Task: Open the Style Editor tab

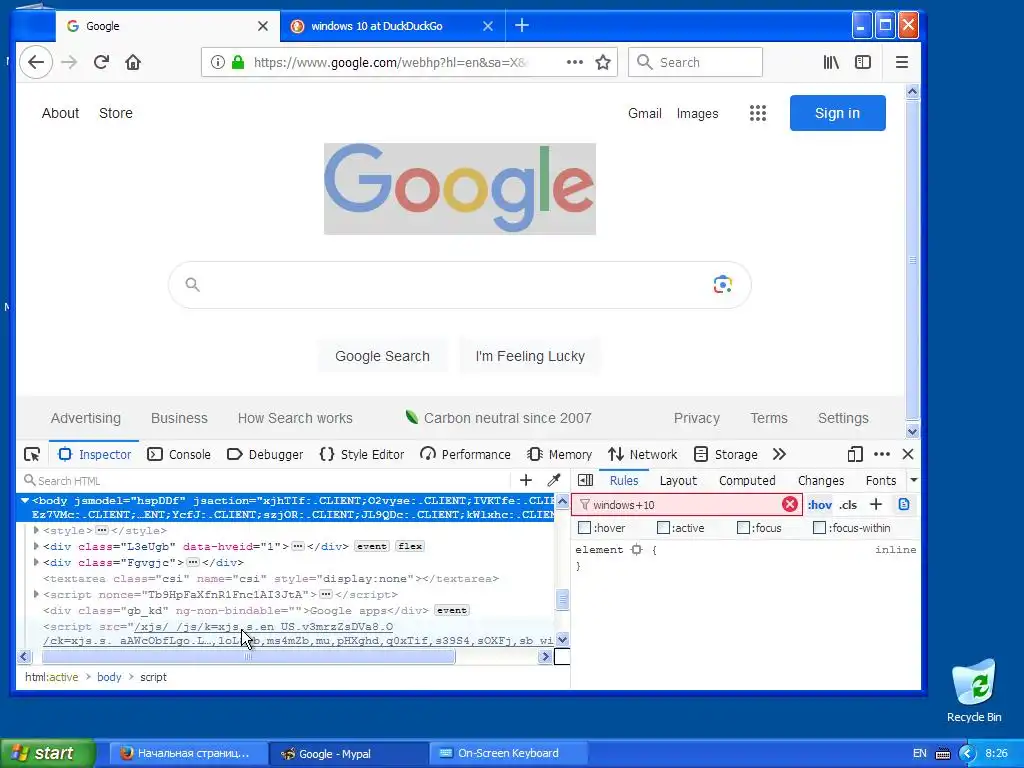Action: tap(362, 454)
